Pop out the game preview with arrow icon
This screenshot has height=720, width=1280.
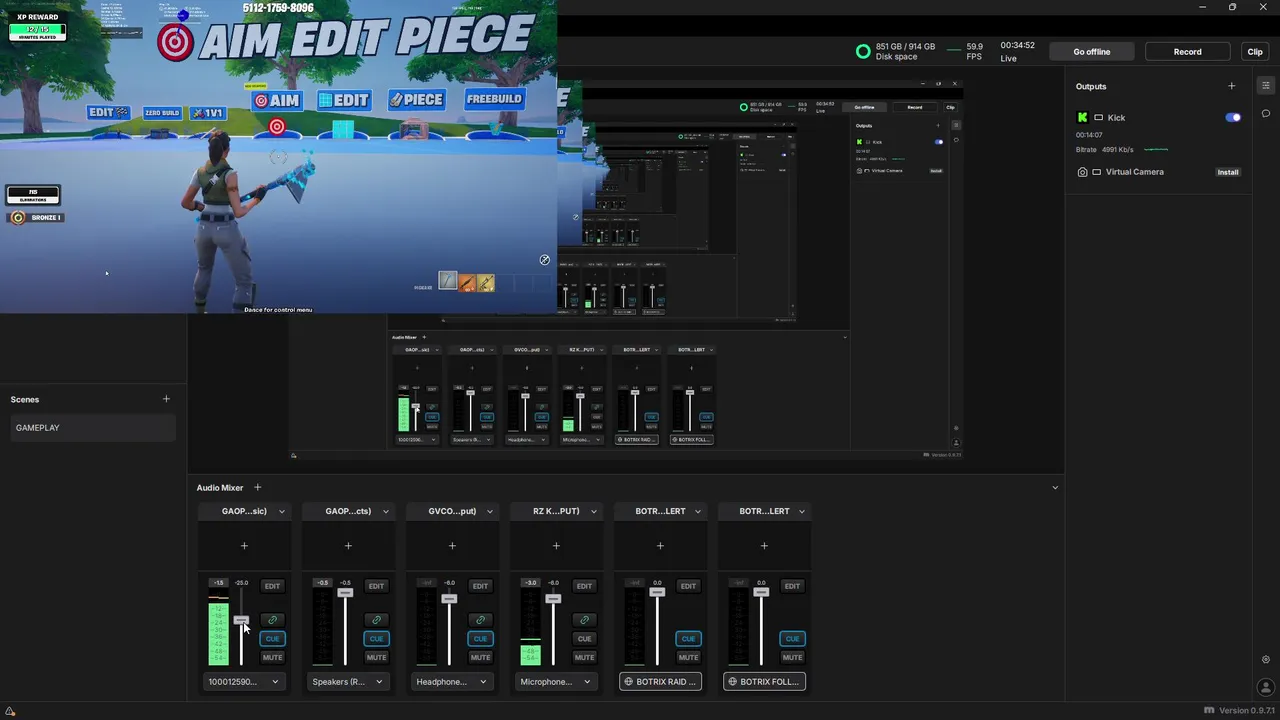pyautogui.click(x=544, y=260)
